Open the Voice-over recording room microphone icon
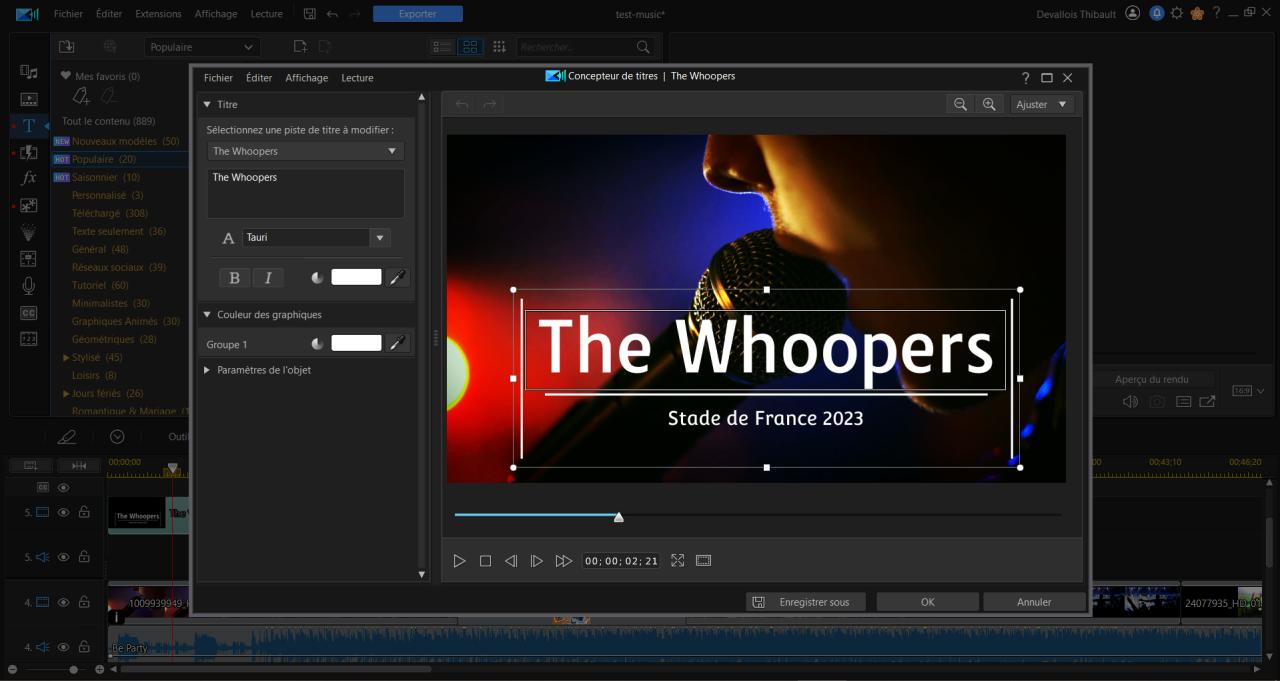 (x=29, y=286)
